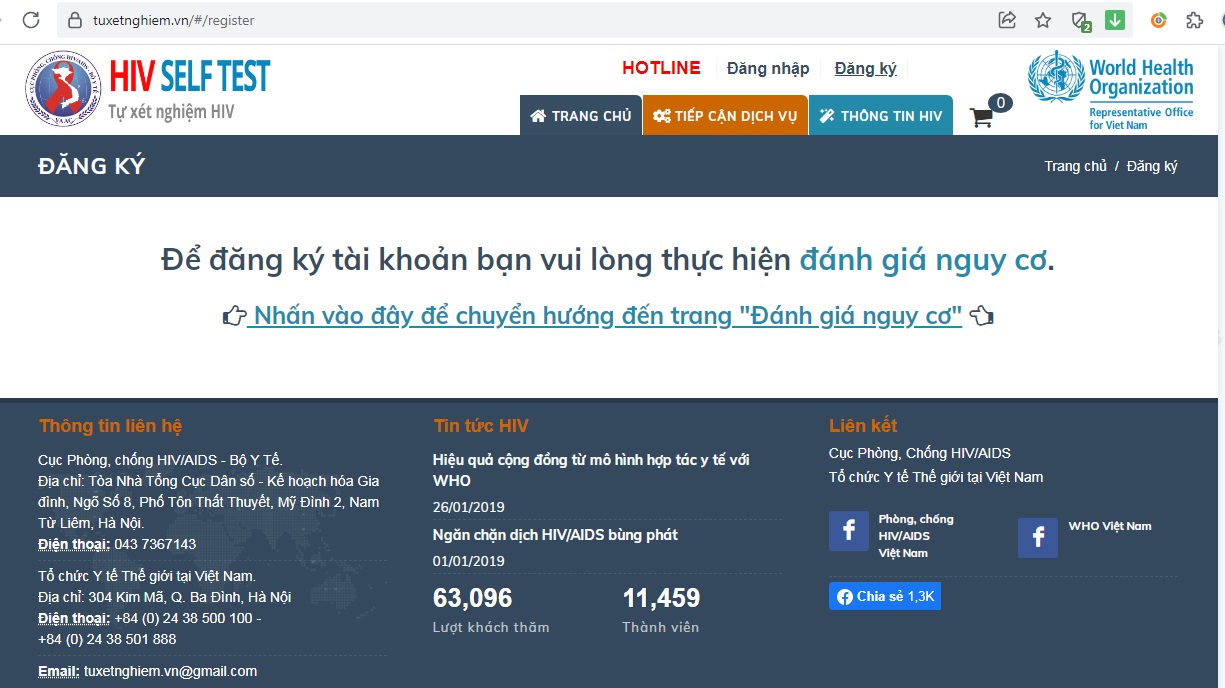Image resolution: width=1225 pixels, height=688 pixels.
Task: Click the World Health Organization logo
Action: pos(1111,89)
